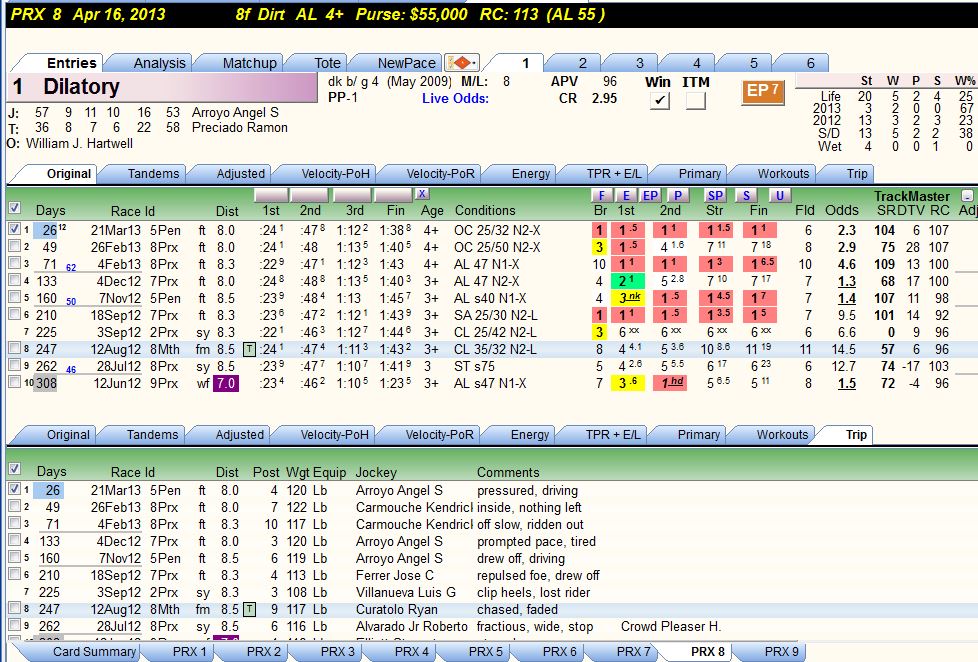This screenshot has width=978, height=662.
Task: Click the red 1 hd cell of 12Jun12 race
Action: coord(670,383)
